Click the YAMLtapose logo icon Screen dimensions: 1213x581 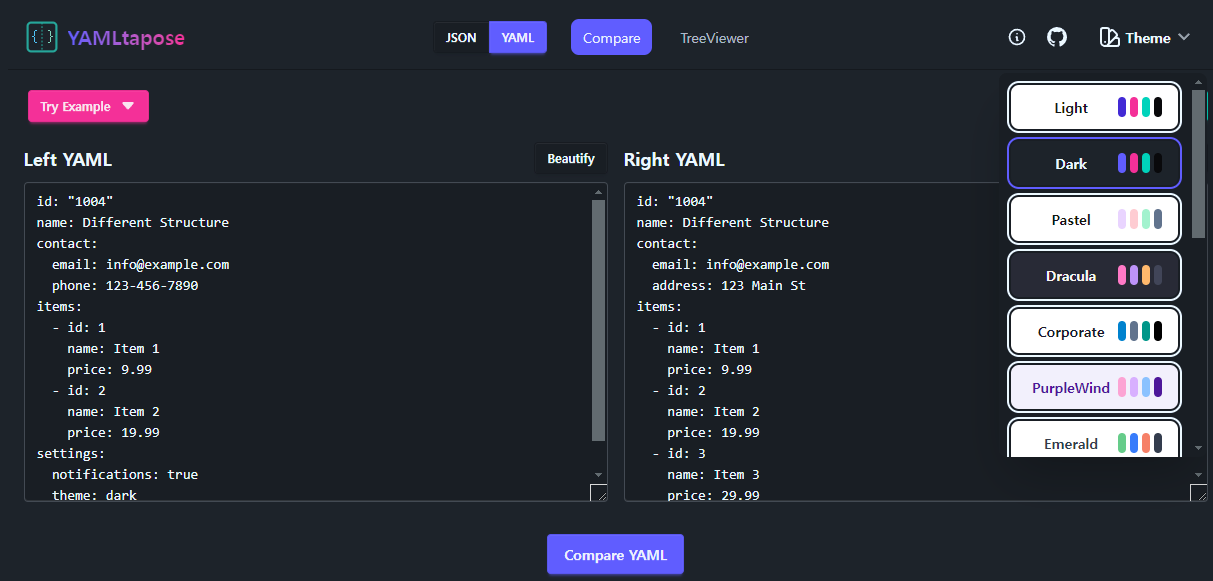(42, 37)
